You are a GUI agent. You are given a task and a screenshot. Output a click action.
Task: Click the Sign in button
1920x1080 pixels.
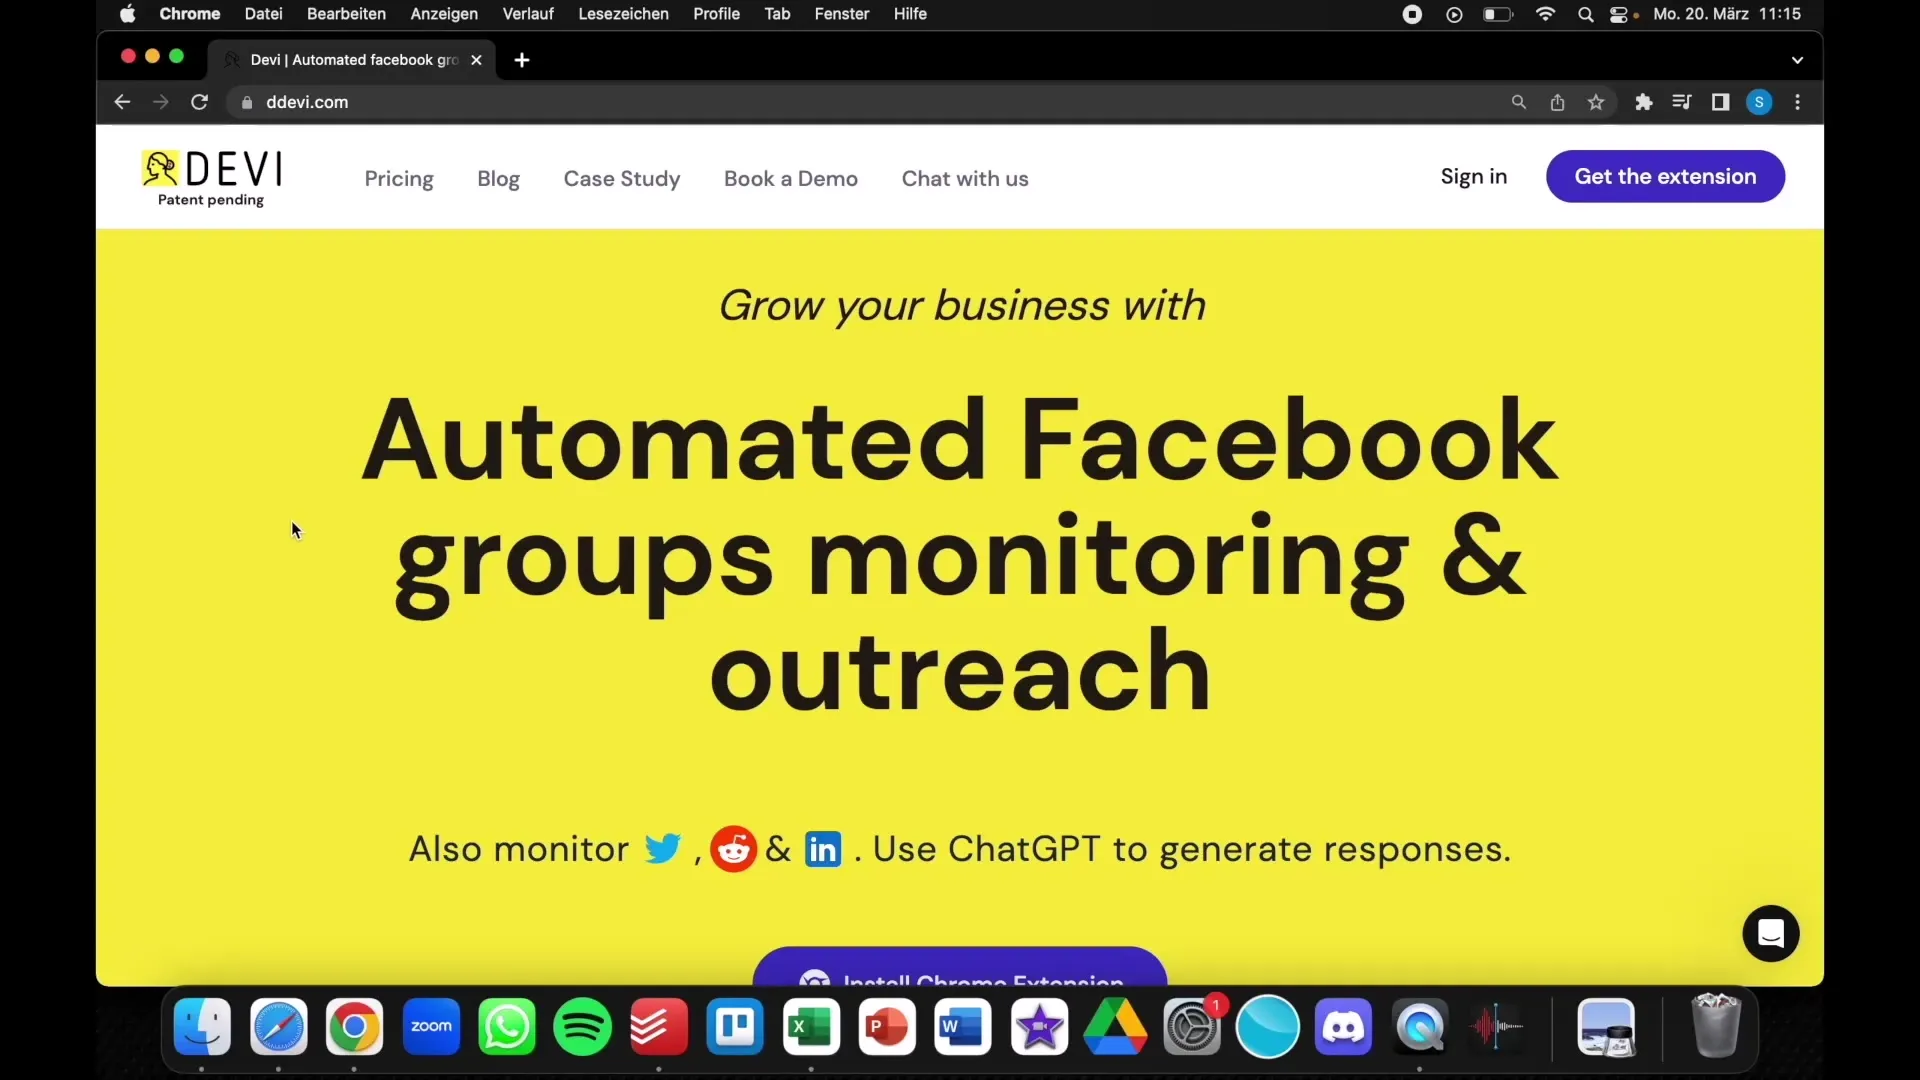(1473, 177)
